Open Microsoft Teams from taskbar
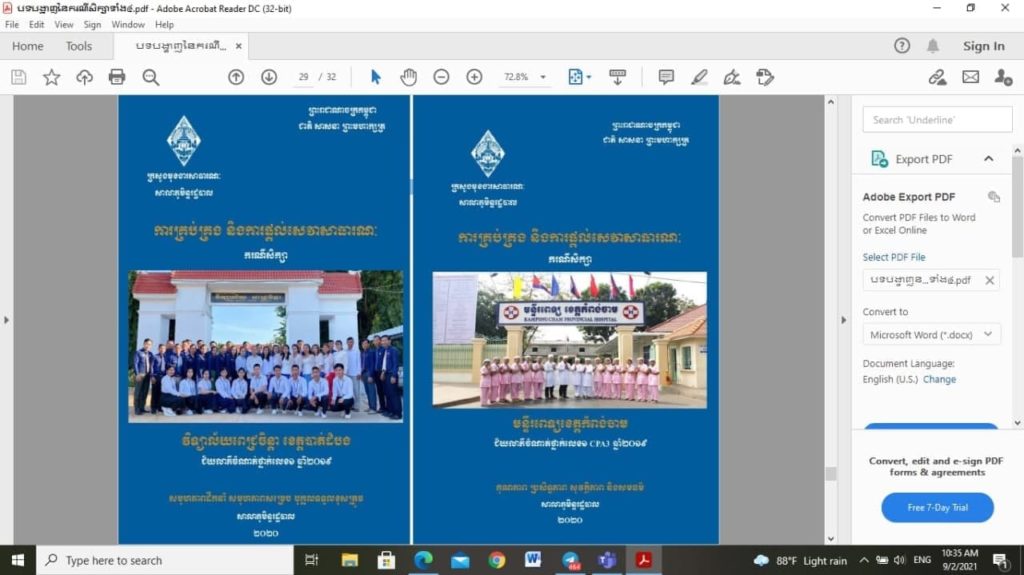Viewport: 1024px width, 575px height. [607, 560]
